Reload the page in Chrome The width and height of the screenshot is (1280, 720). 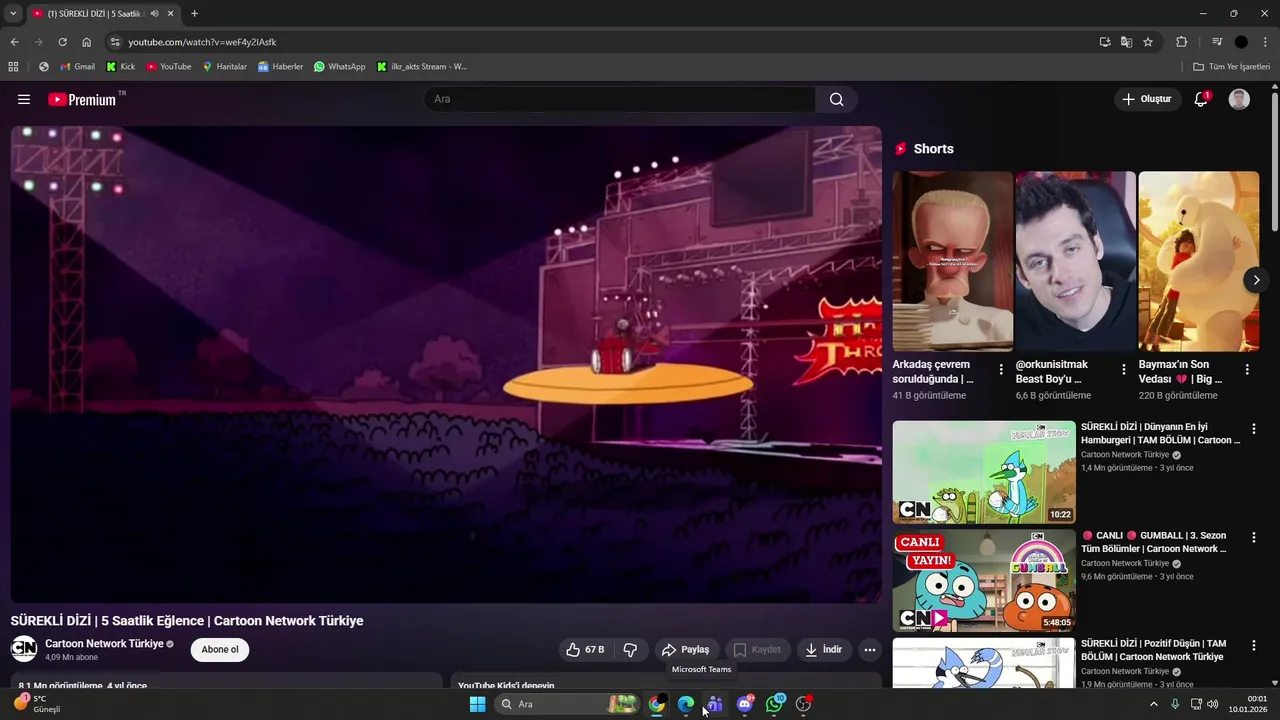pyautogui.click(x=62, y=42)
